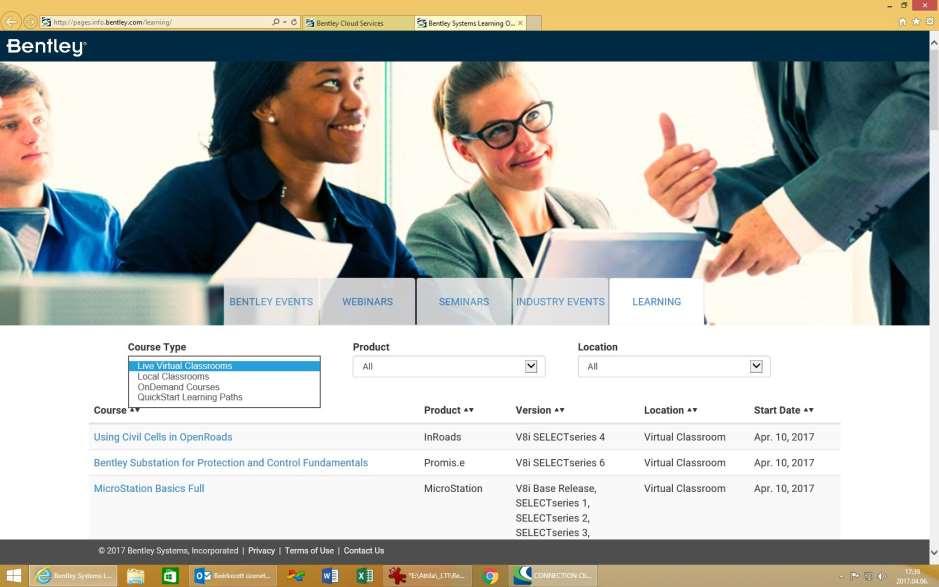This screenshot has height=587, width=939.
Task: Open the Favorites star icon
Action: point(916,22)
